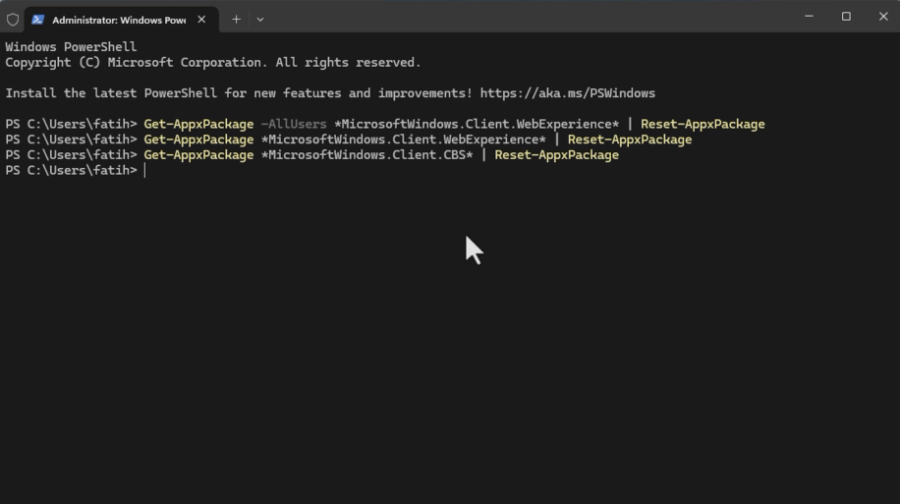Image resolution: width=900 pixels, height=504 pixels.
Task: Close the Windows Terminal window
Action: 883,17
